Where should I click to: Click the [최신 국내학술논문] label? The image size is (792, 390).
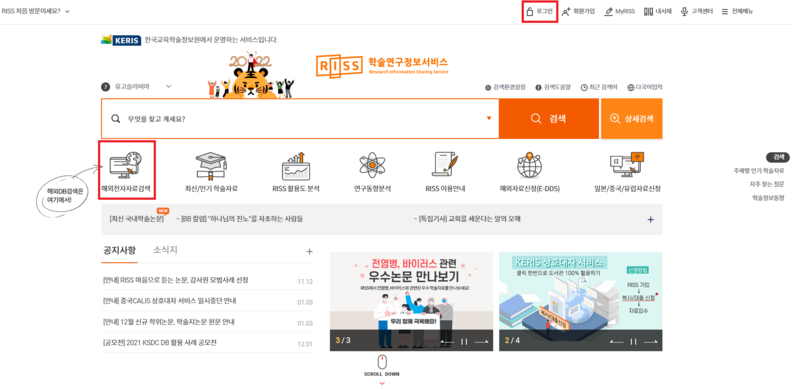click(136, 219)
